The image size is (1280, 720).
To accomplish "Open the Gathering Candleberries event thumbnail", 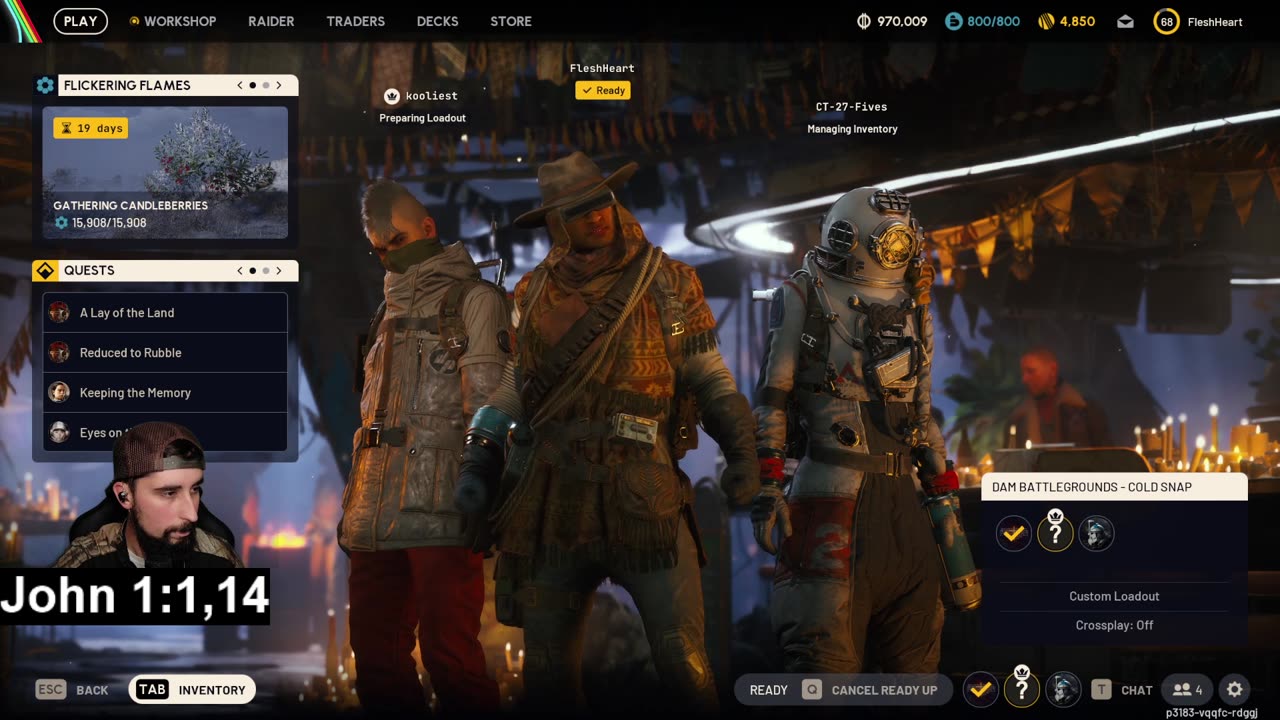I will pos(165,172).
